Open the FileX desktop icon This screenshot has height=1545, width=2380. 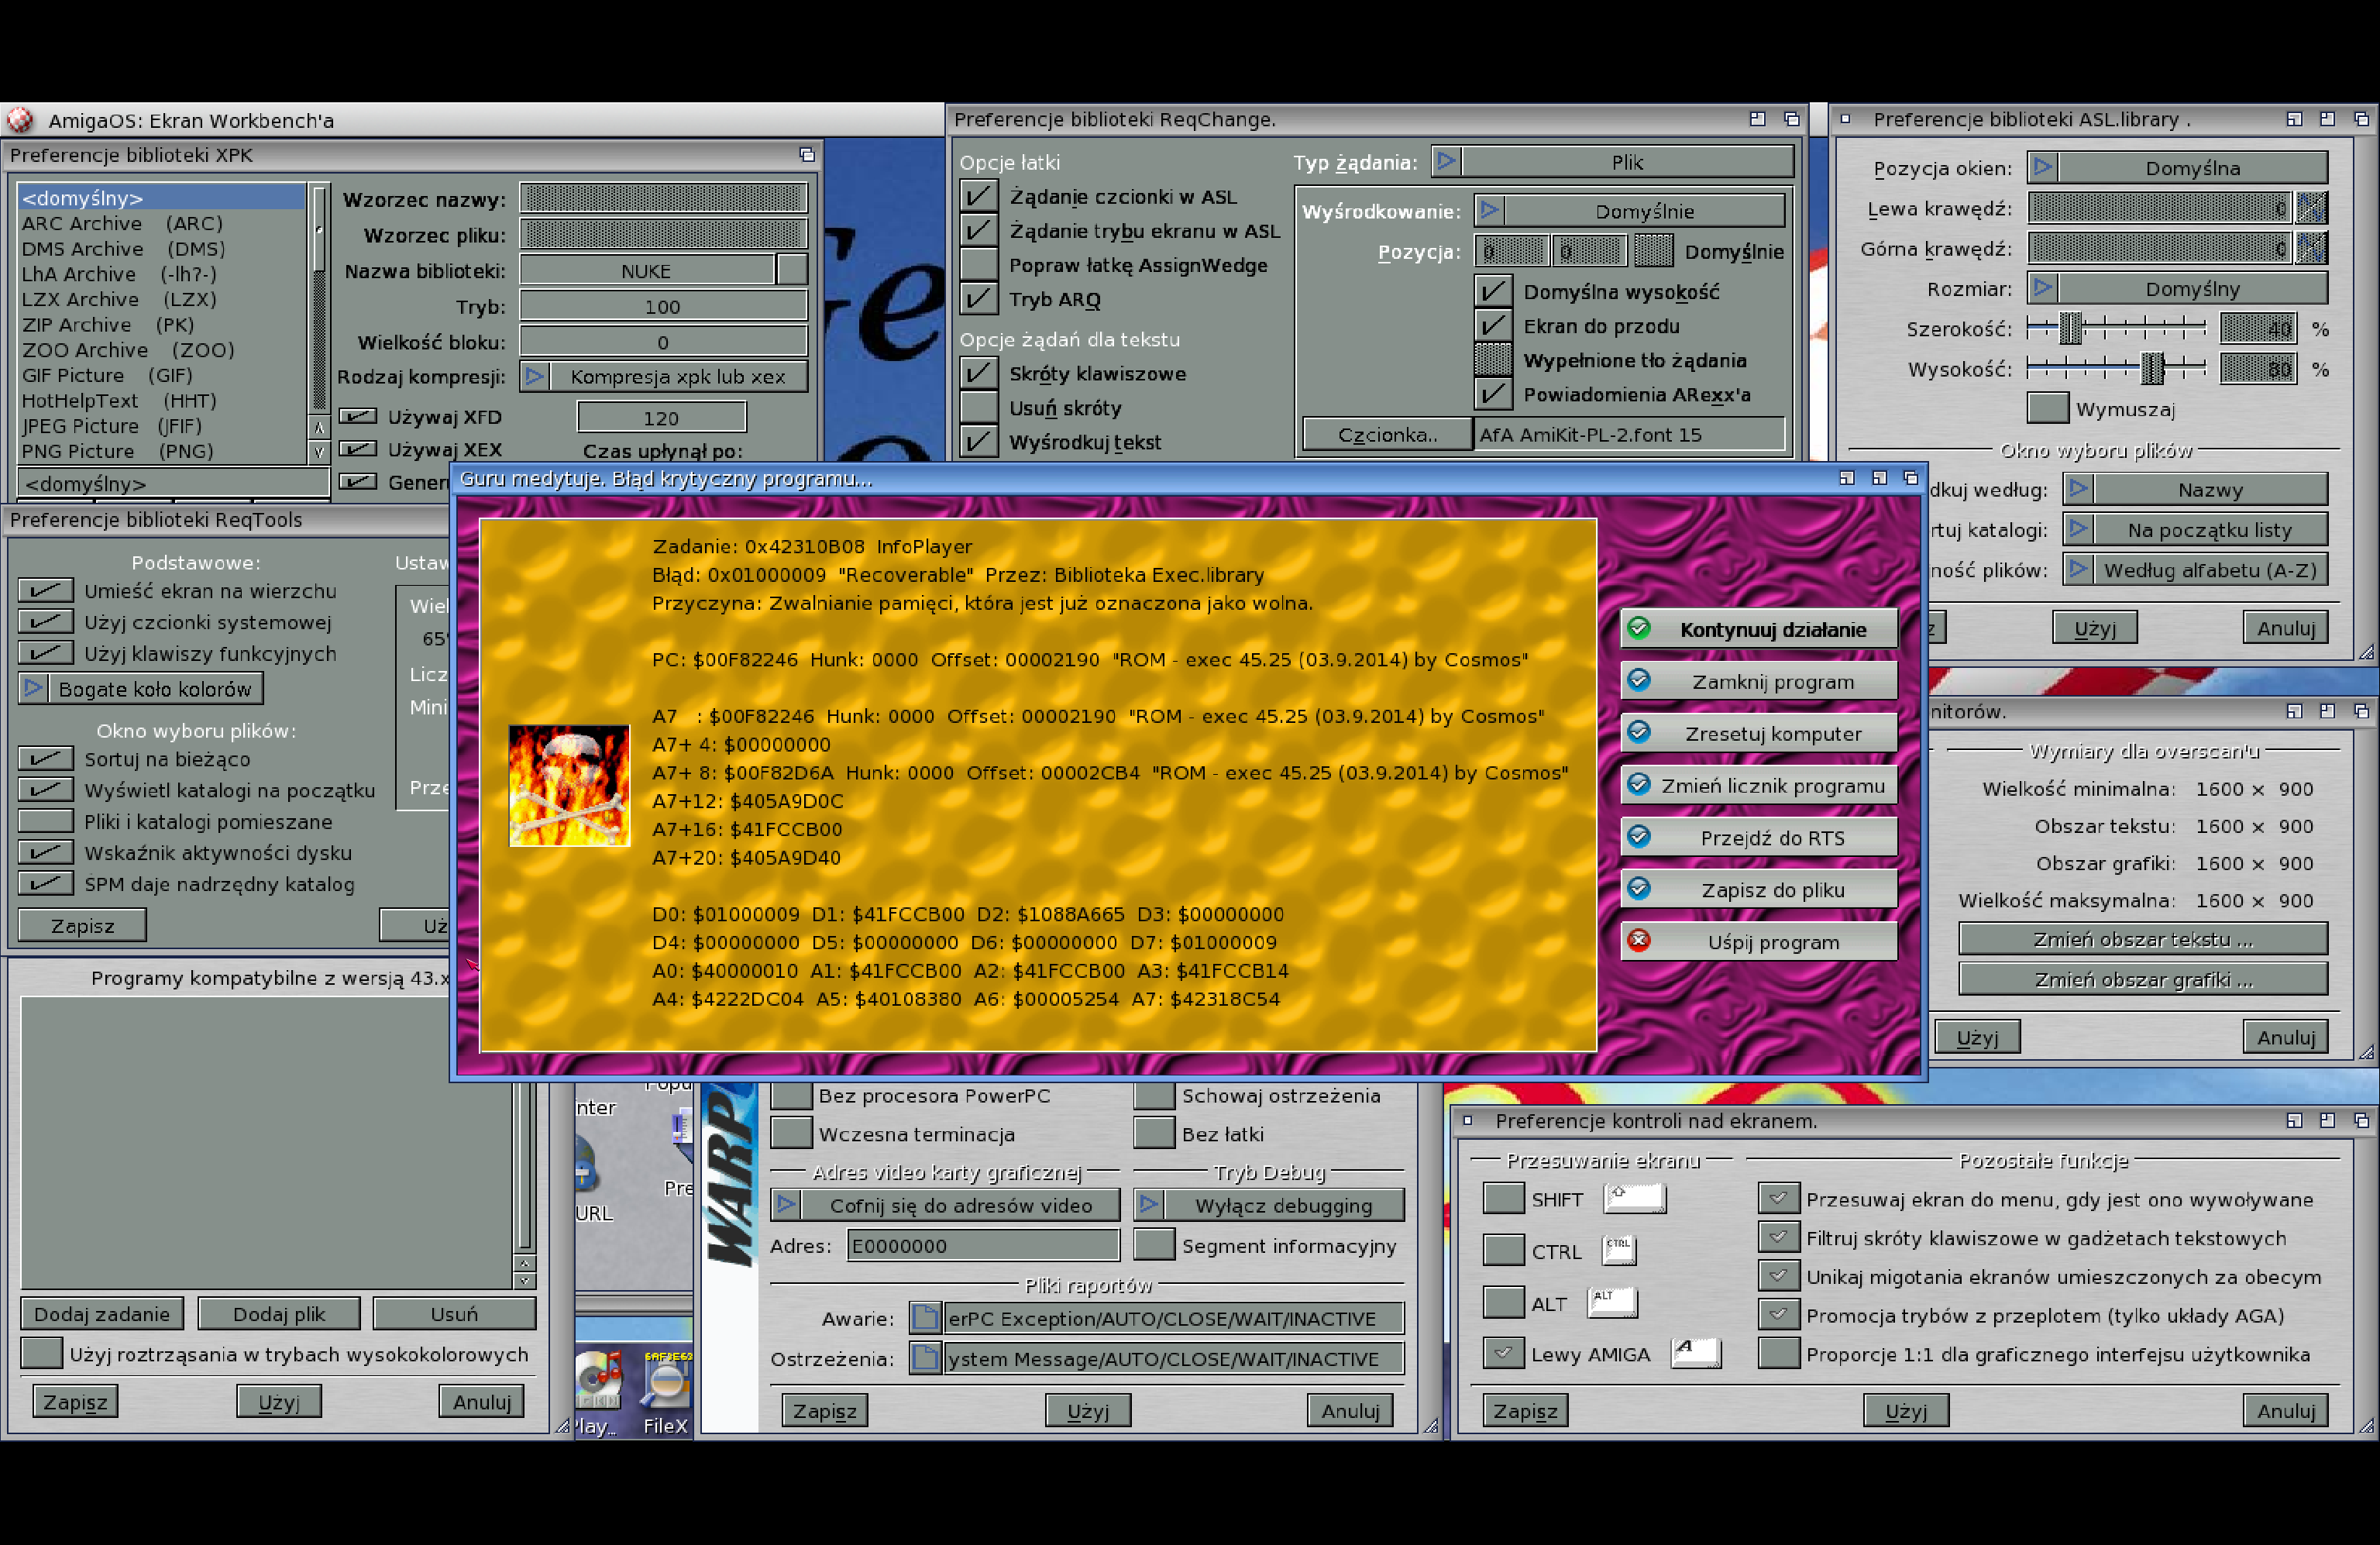click(665, 1392)
